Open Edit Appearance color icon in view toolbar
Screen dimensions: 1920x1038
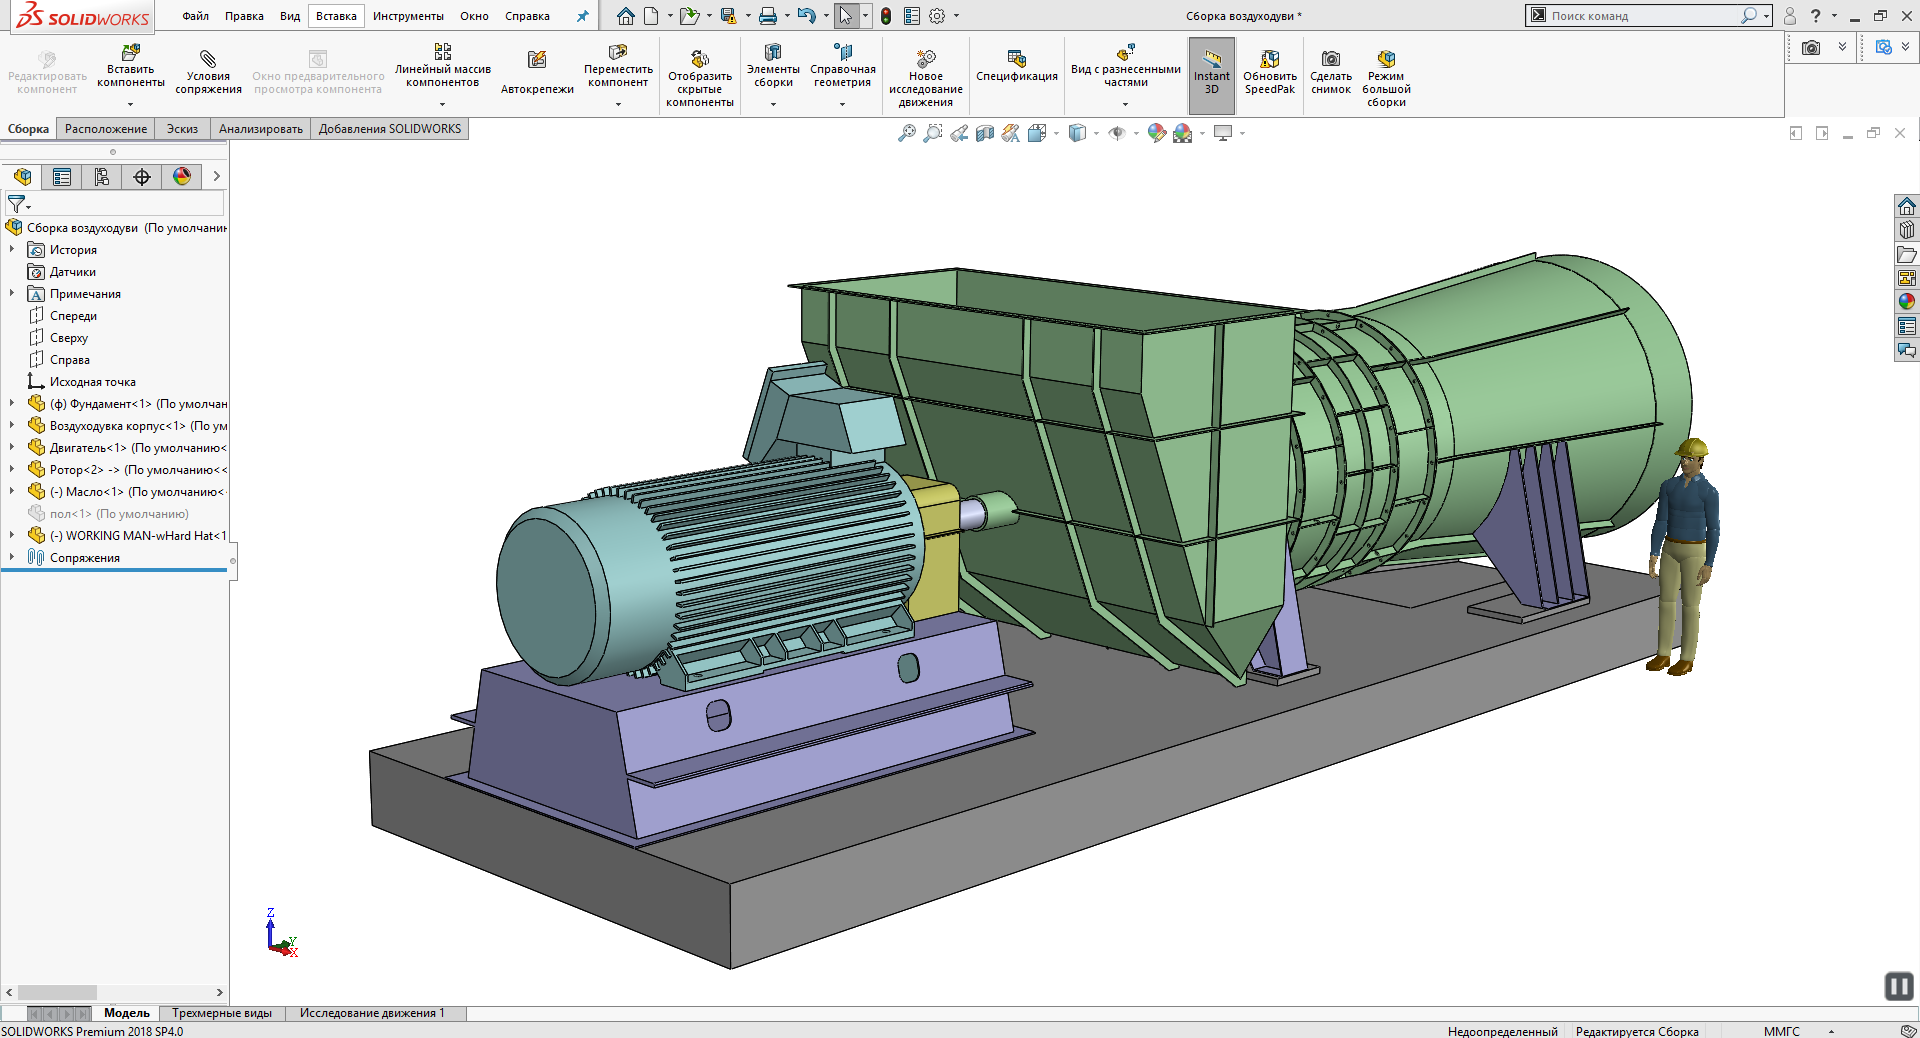1157,133
